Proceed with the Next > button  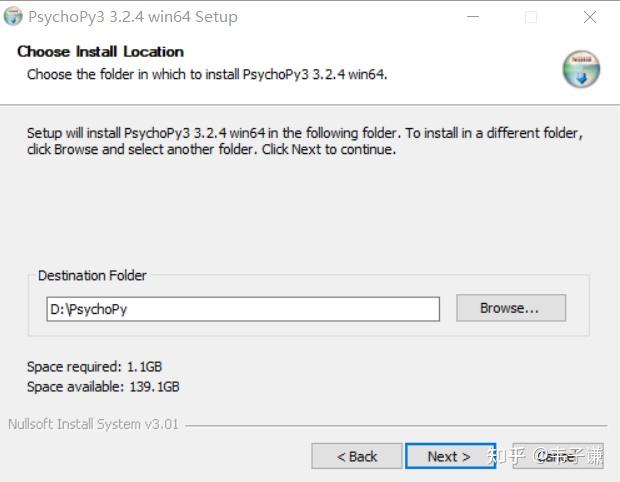[449, 456]
